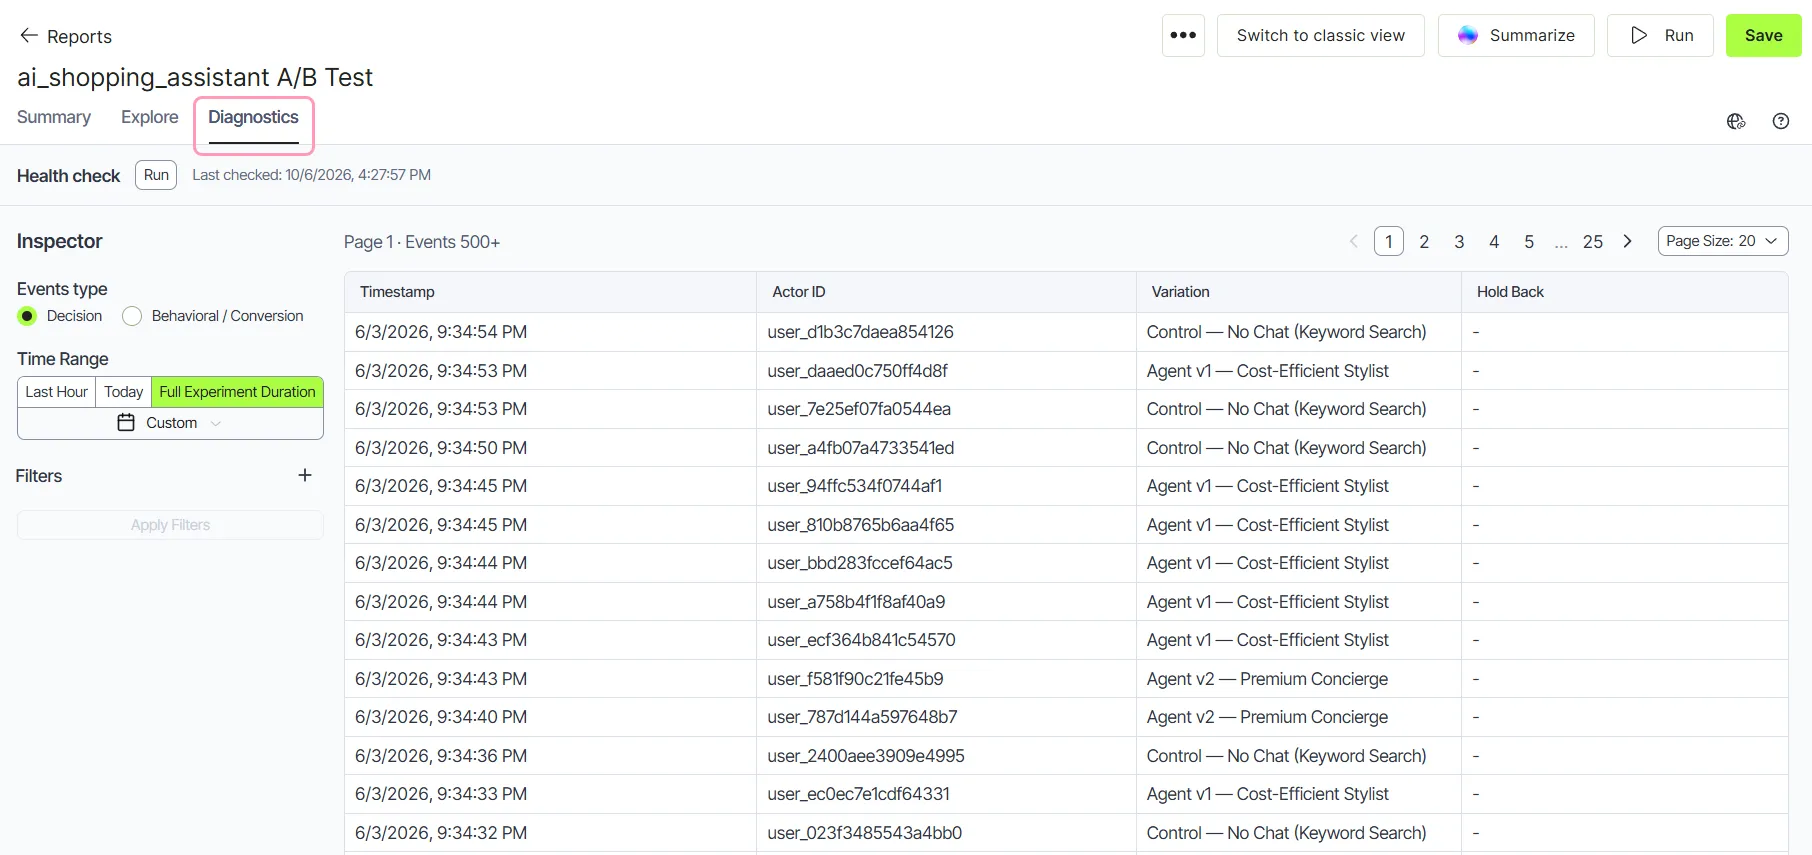Click ai_shopping_assistant A/B Test title
This screenshot has width=1812, height=855.
tap(195, 77)
